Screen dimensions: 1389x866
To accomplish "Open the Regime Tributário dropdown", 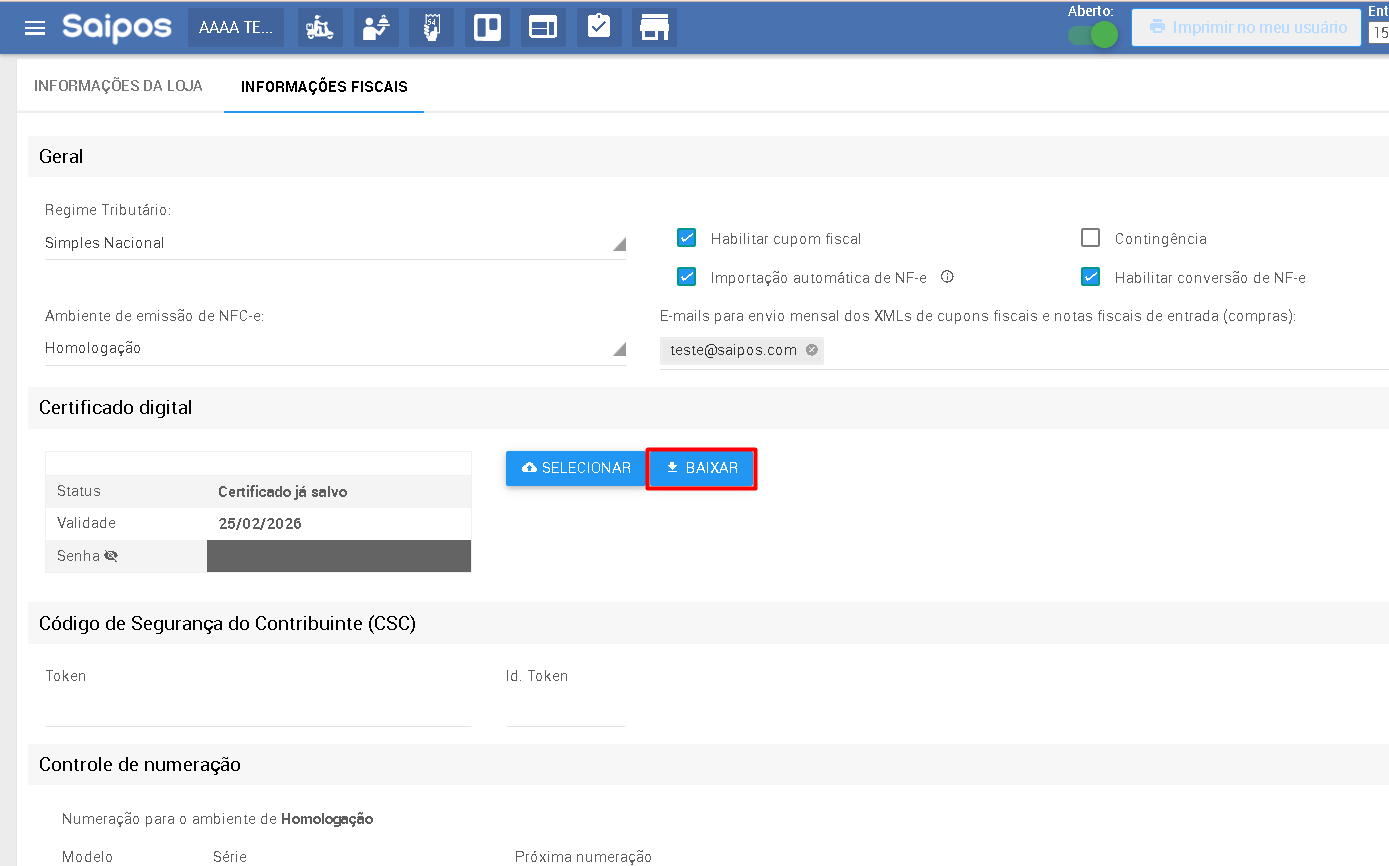I will tap(335, 243).
